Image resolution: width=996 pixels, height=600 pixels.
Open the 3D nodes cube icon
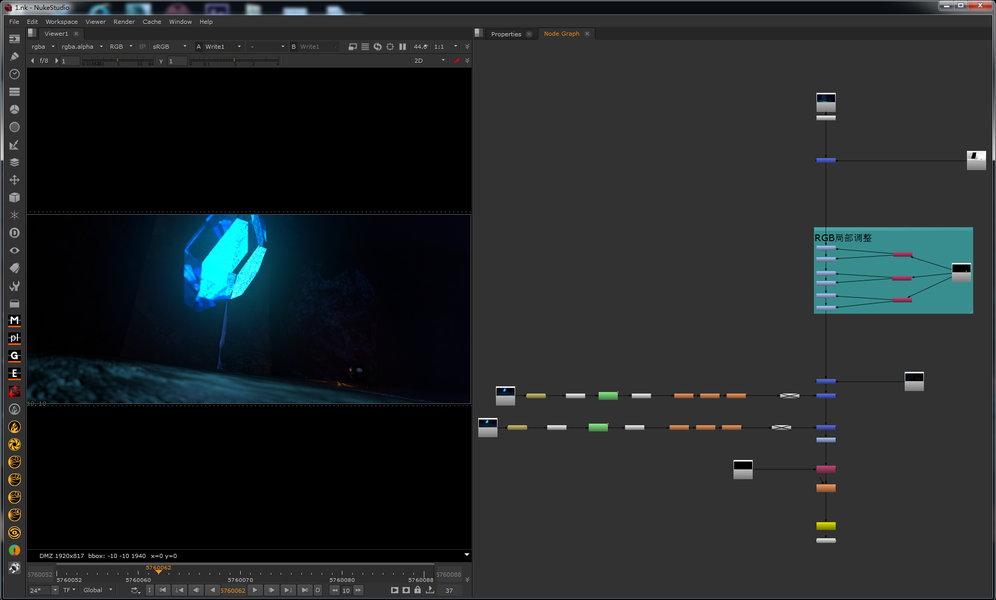pos(14,197)
